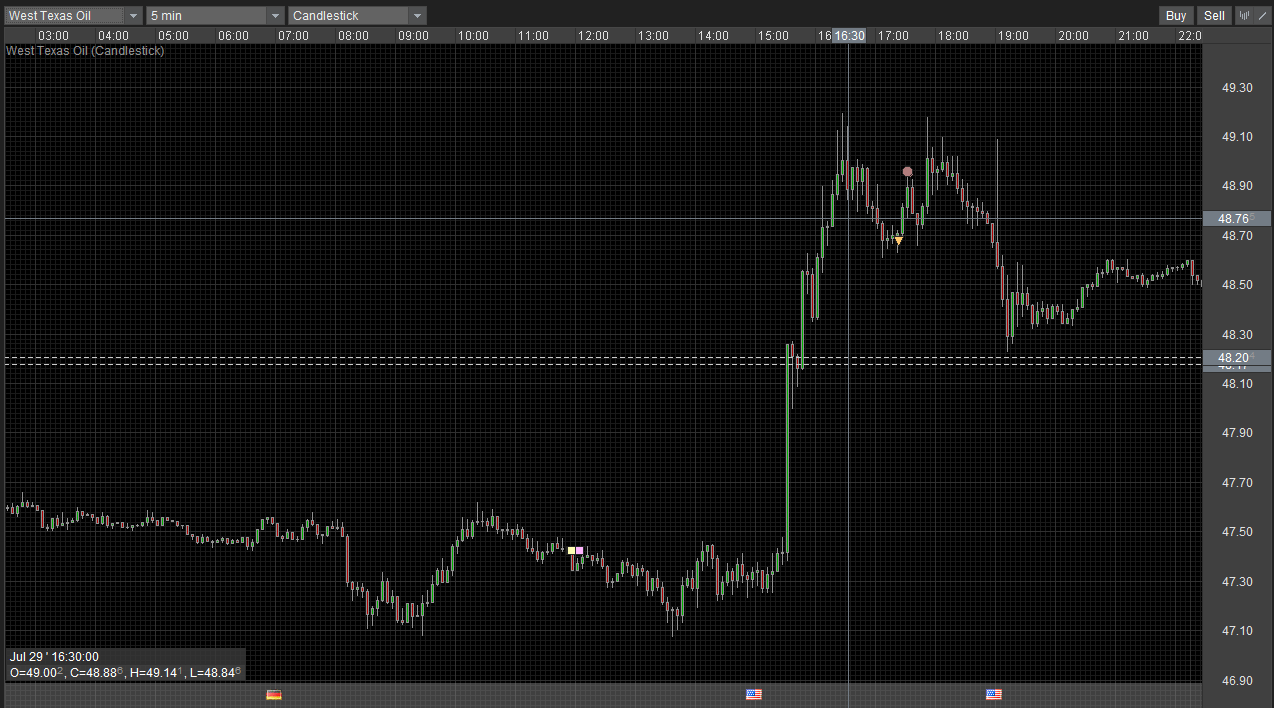This screenshot has height=708, width=1274.
Task: Click the 18:00 time axis label
Action: (953, 35)
